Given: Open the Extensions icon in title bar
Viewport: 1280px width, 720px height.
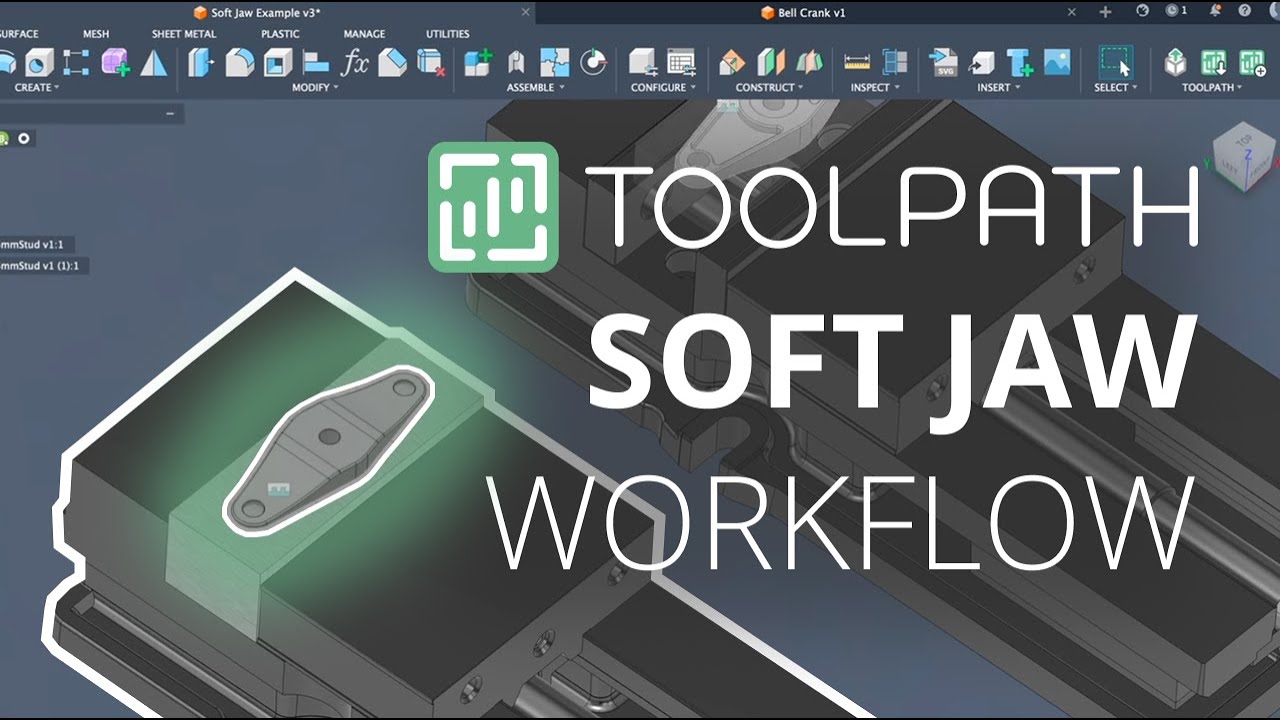Looking at the screenshot, I should pos(1143,11).
